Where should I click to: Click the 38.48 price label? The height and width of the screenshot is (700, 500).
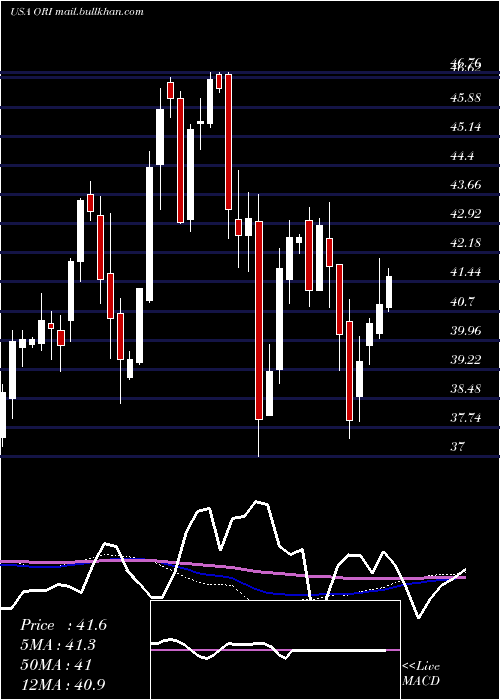point(466,389)
